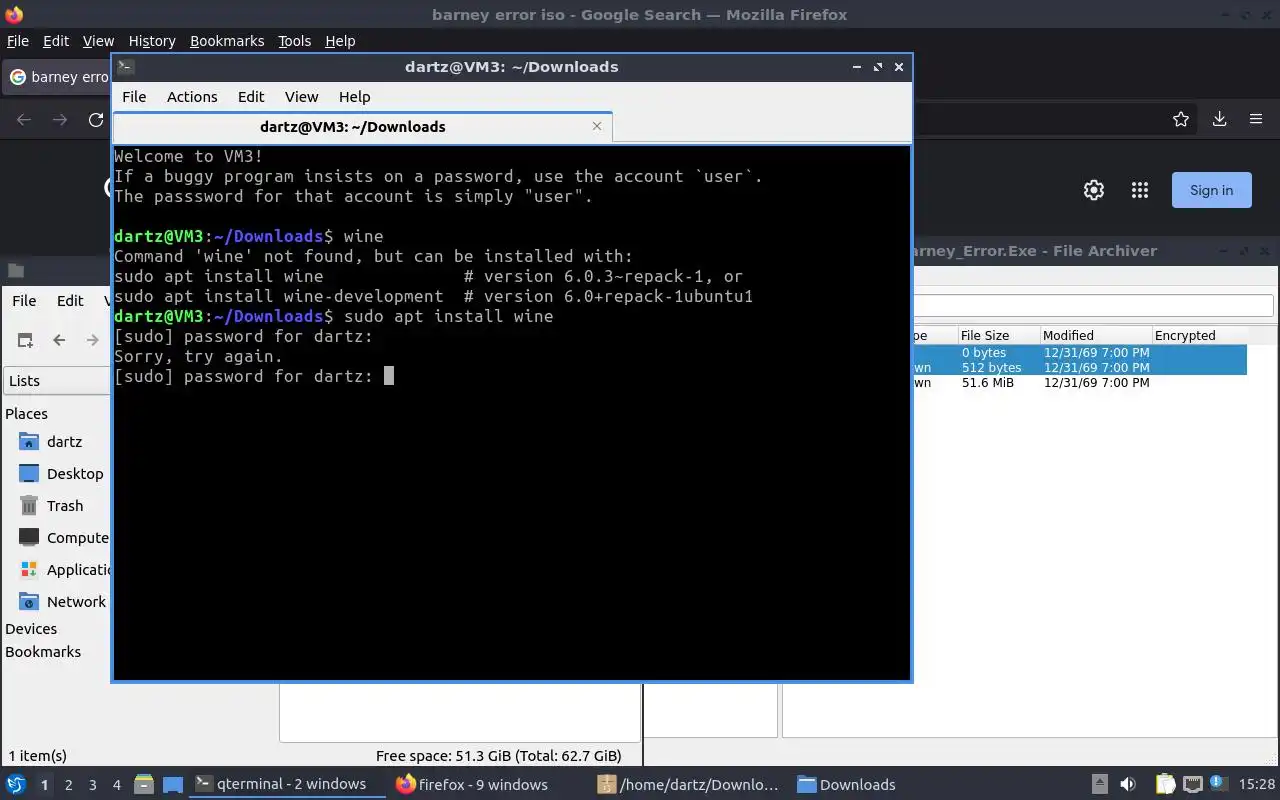Open the terminal's File menu
Viewport: 1280px width, 800px height.
(134, 97)
